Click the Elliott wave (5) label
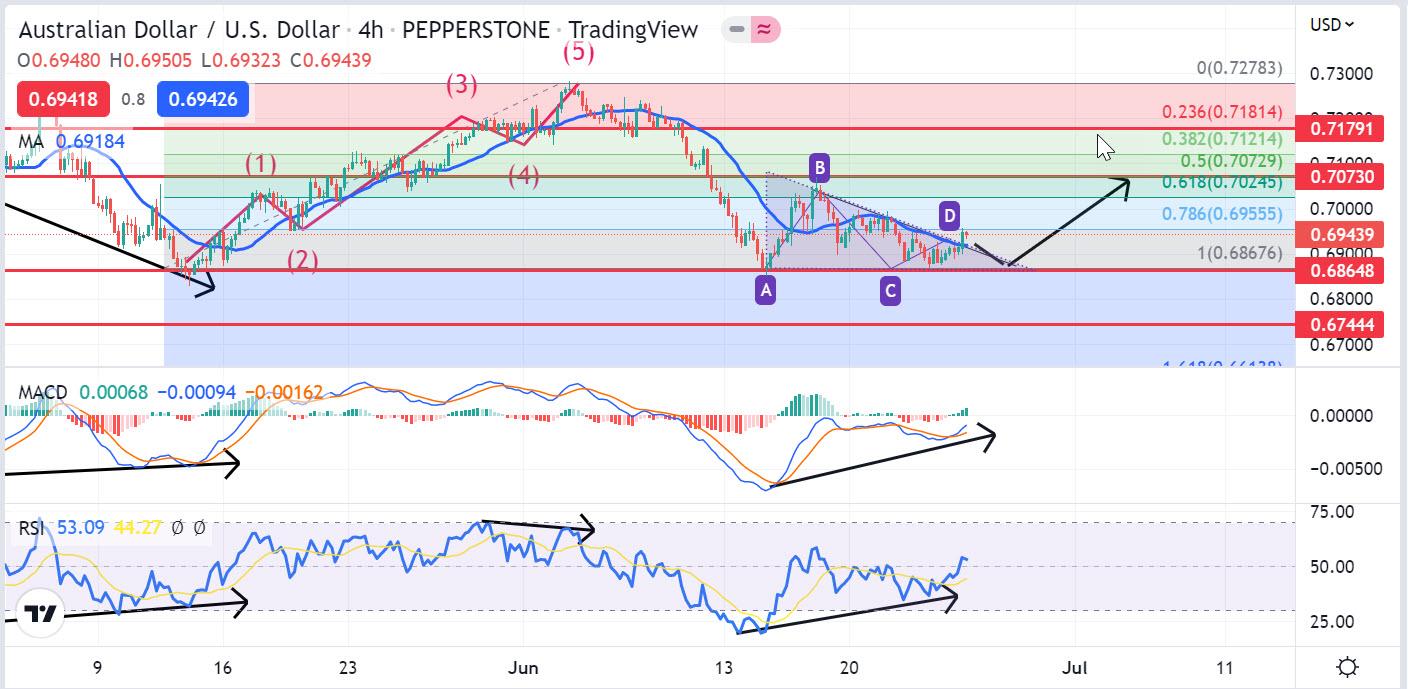 pyautogui.click(x=579, y=51)
